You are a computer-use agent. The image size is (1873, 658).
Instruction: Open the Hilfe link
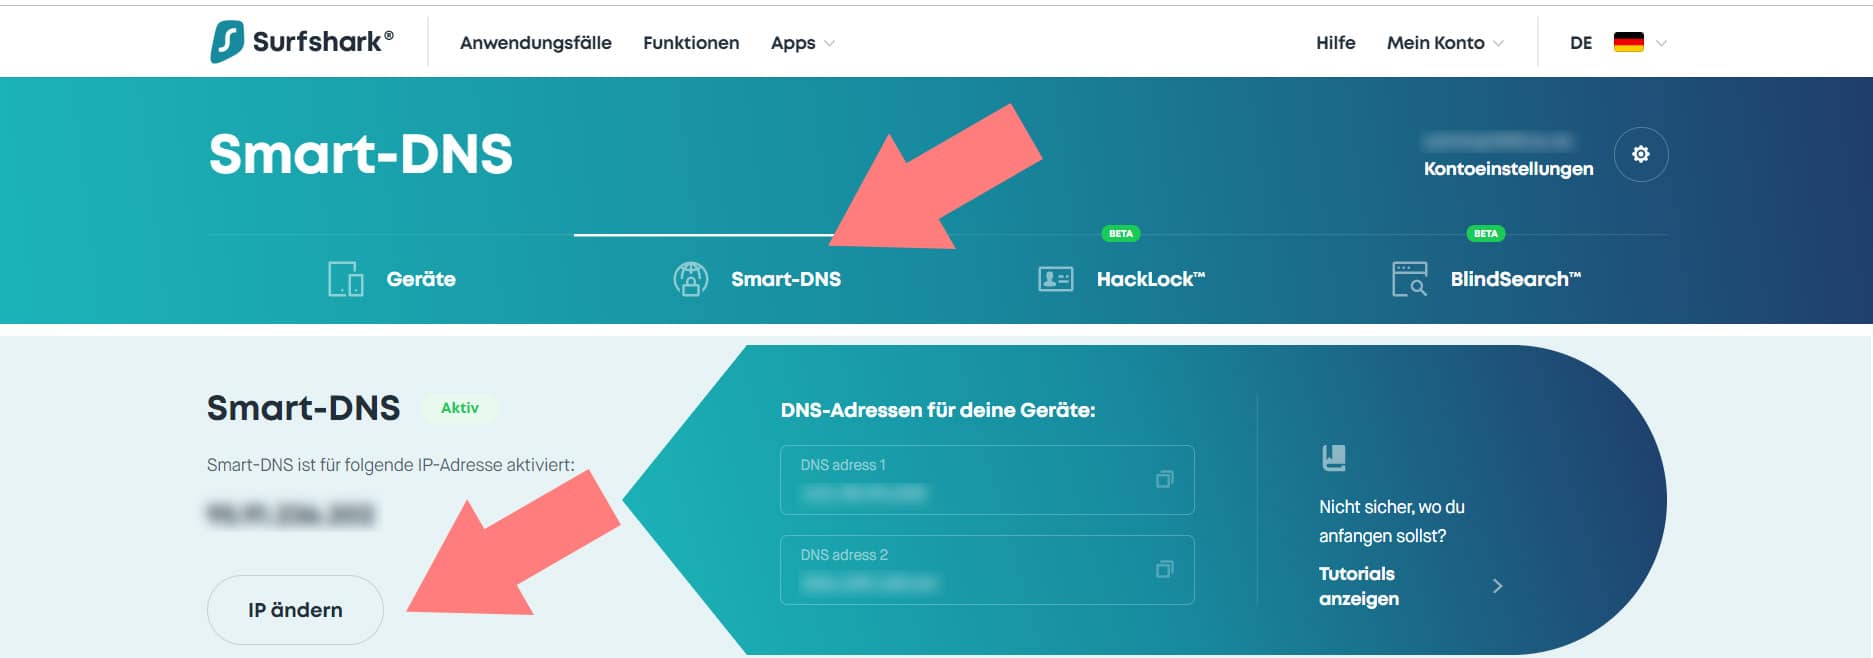[x=1335, y=43]
